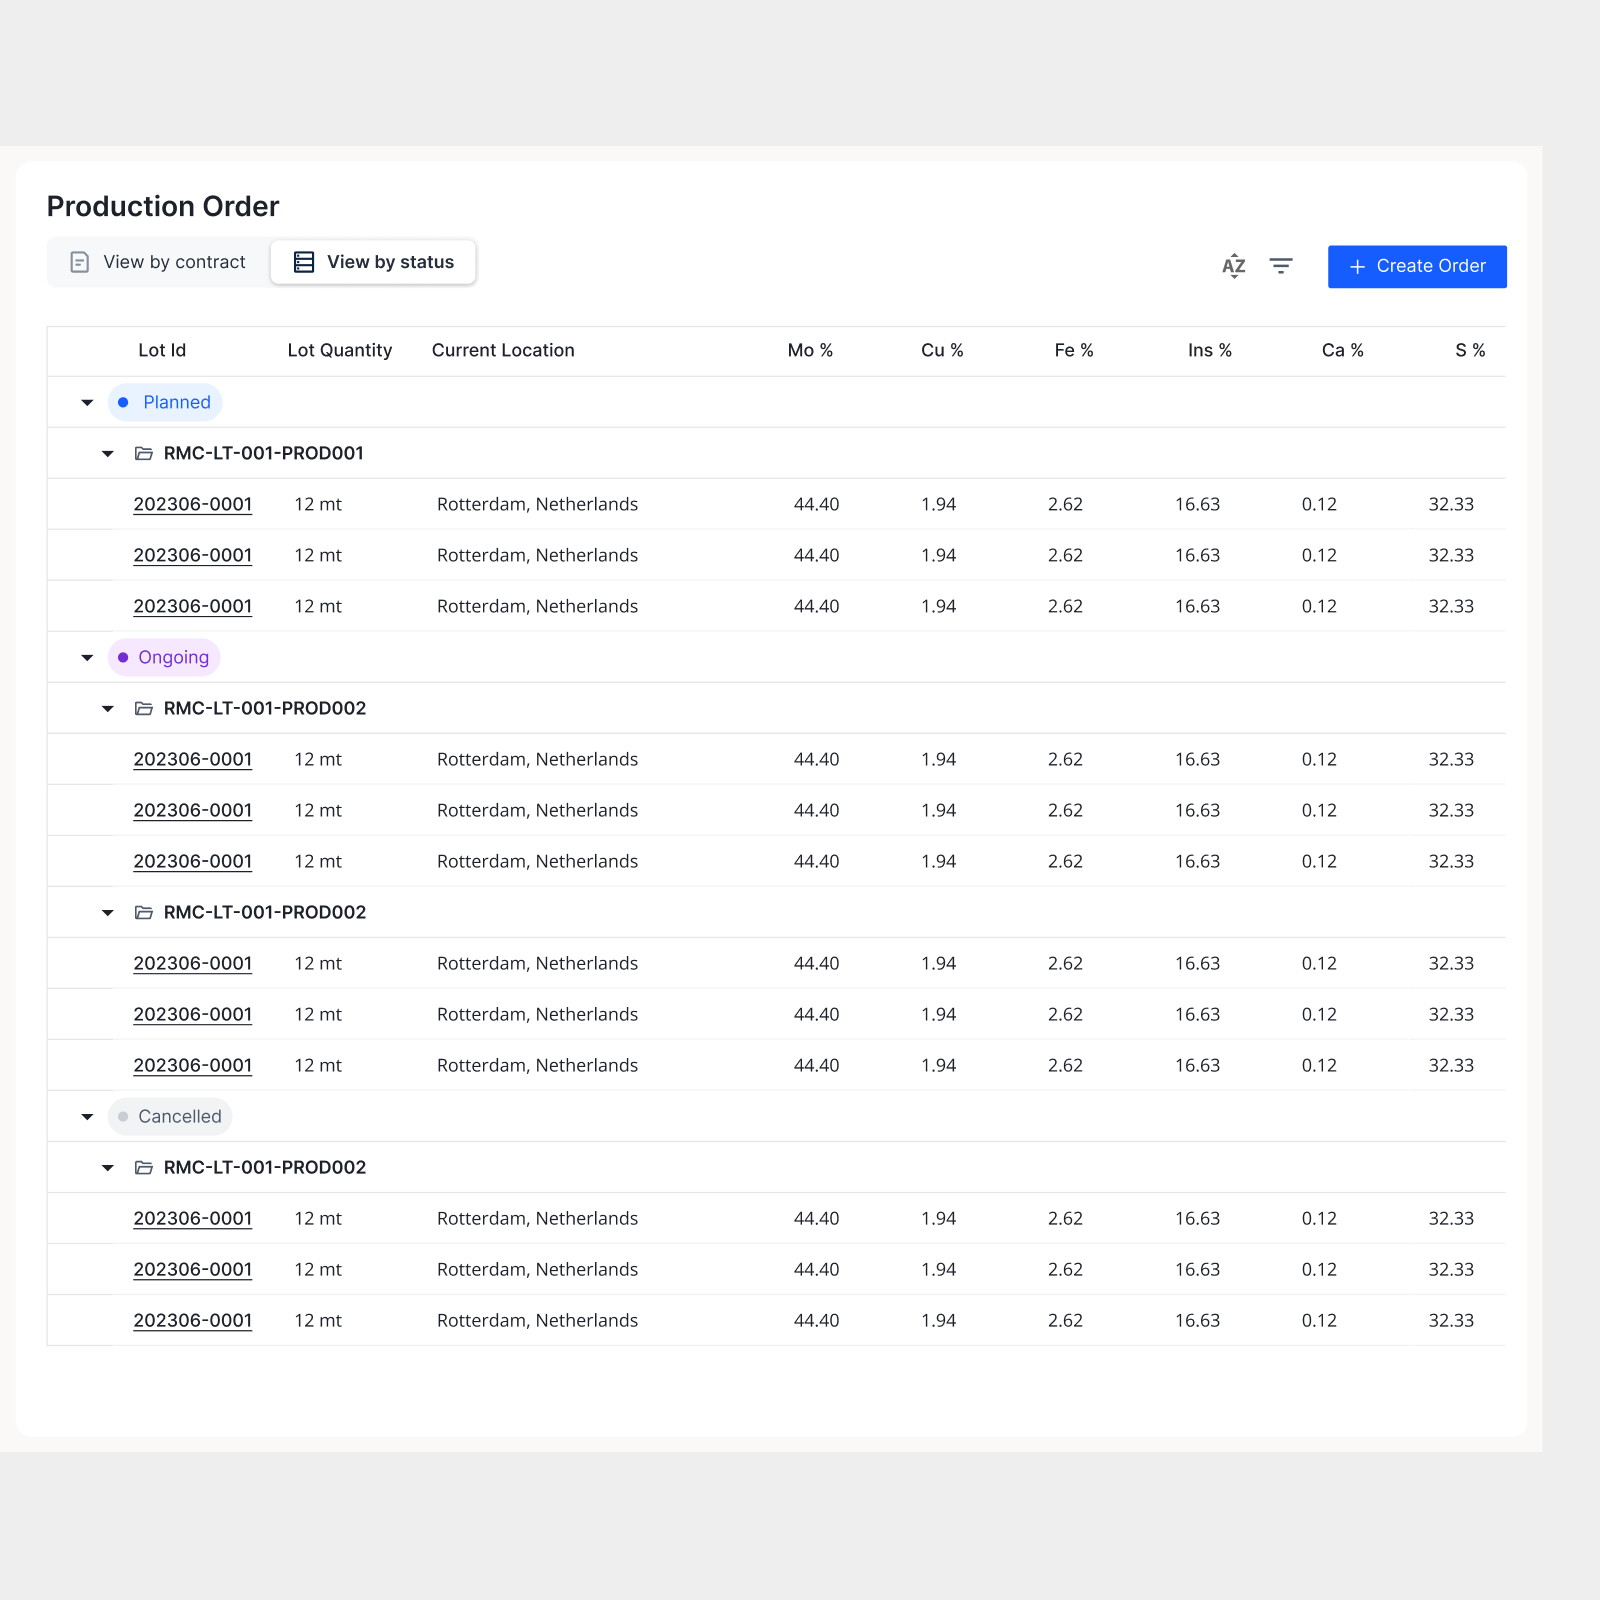Collapse the Ongoing group
The height and width of the screenshot is (1600, 1600).
[x=86, y=657]
